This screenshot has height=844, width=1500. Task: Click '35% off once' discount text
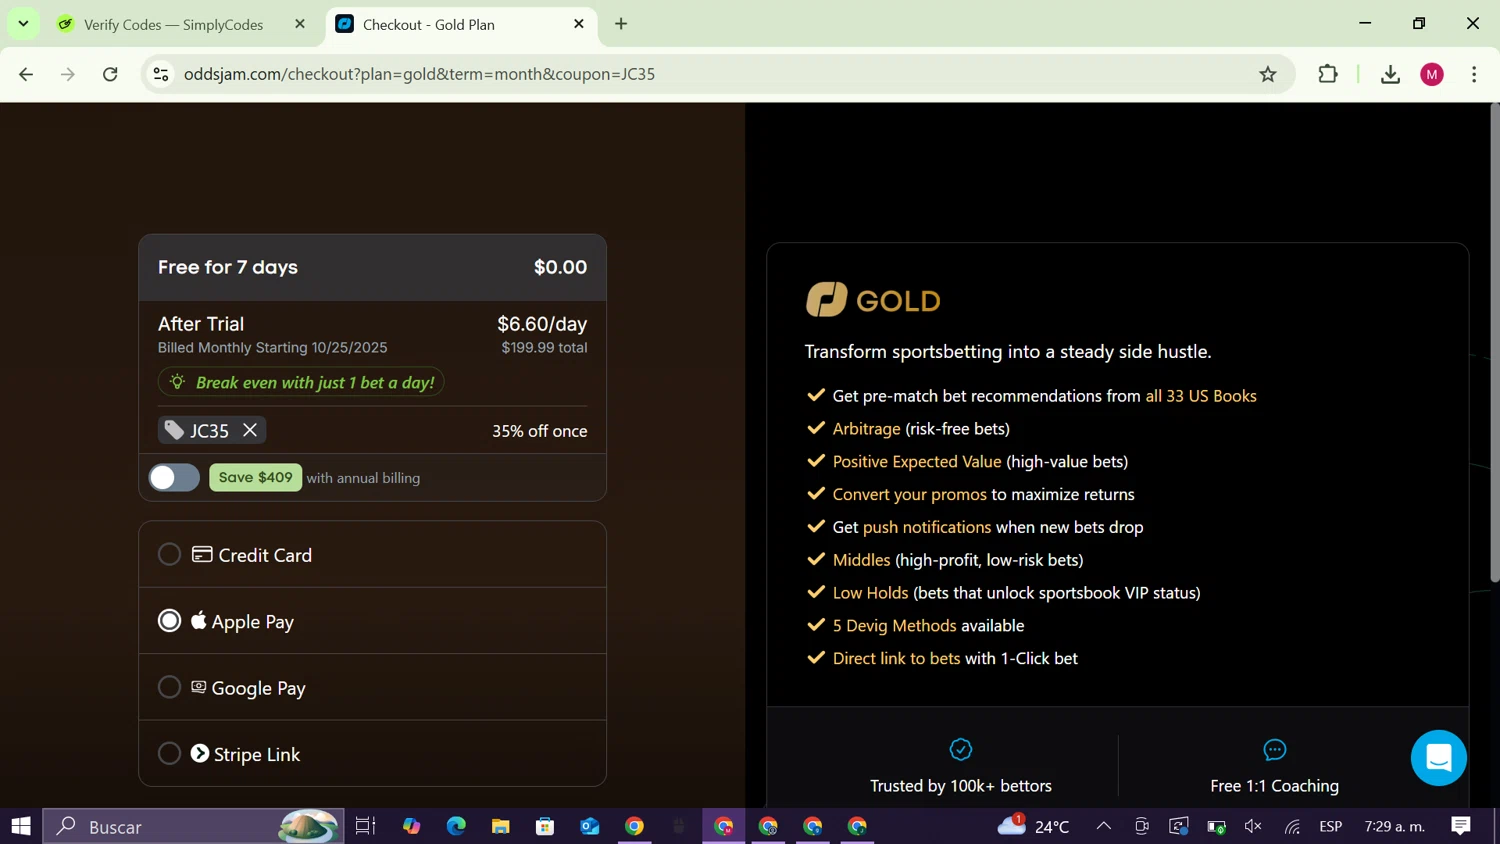(x=539, y=431)
